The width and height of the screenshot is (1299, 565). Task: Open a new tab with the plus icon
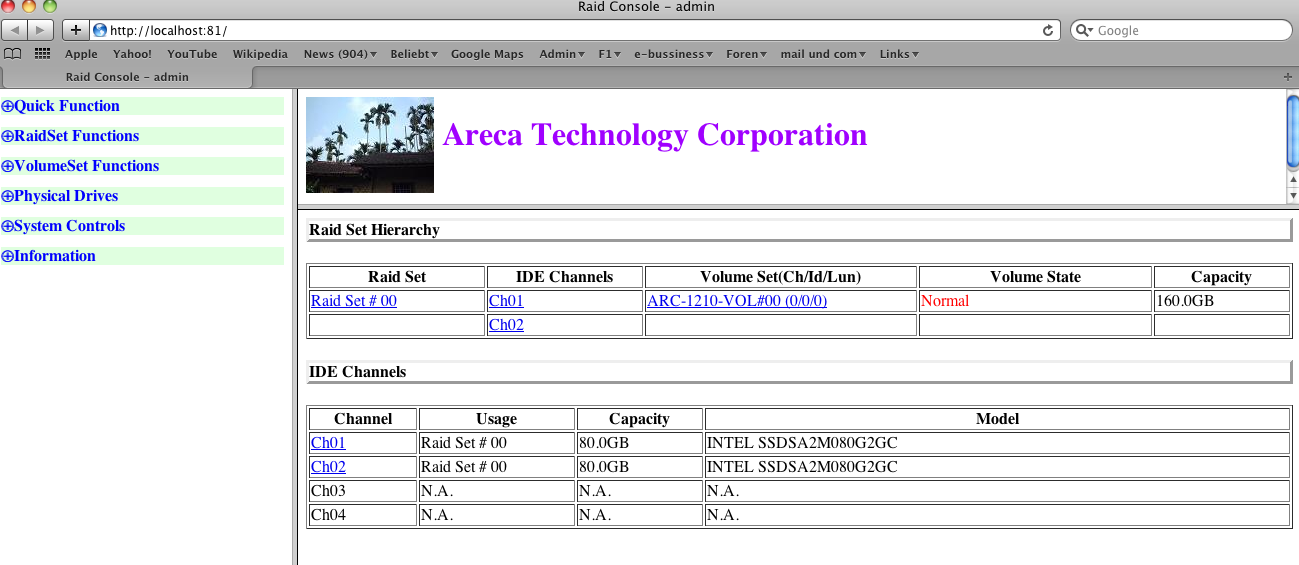[x=1288, y=77]
